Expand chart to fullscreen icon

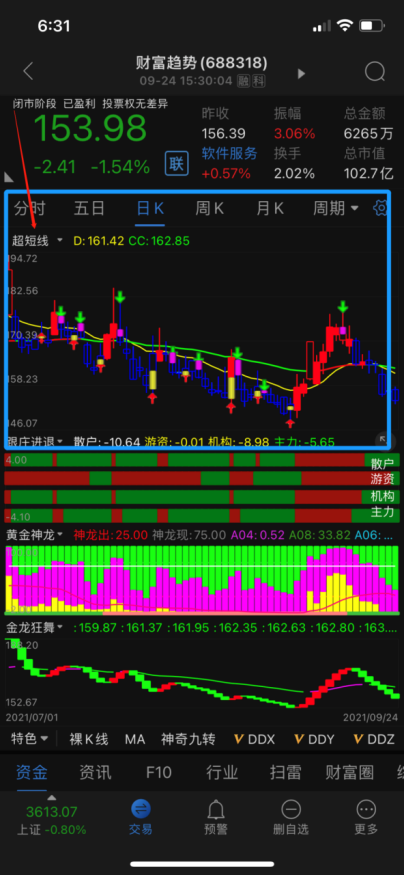point(382,439)
